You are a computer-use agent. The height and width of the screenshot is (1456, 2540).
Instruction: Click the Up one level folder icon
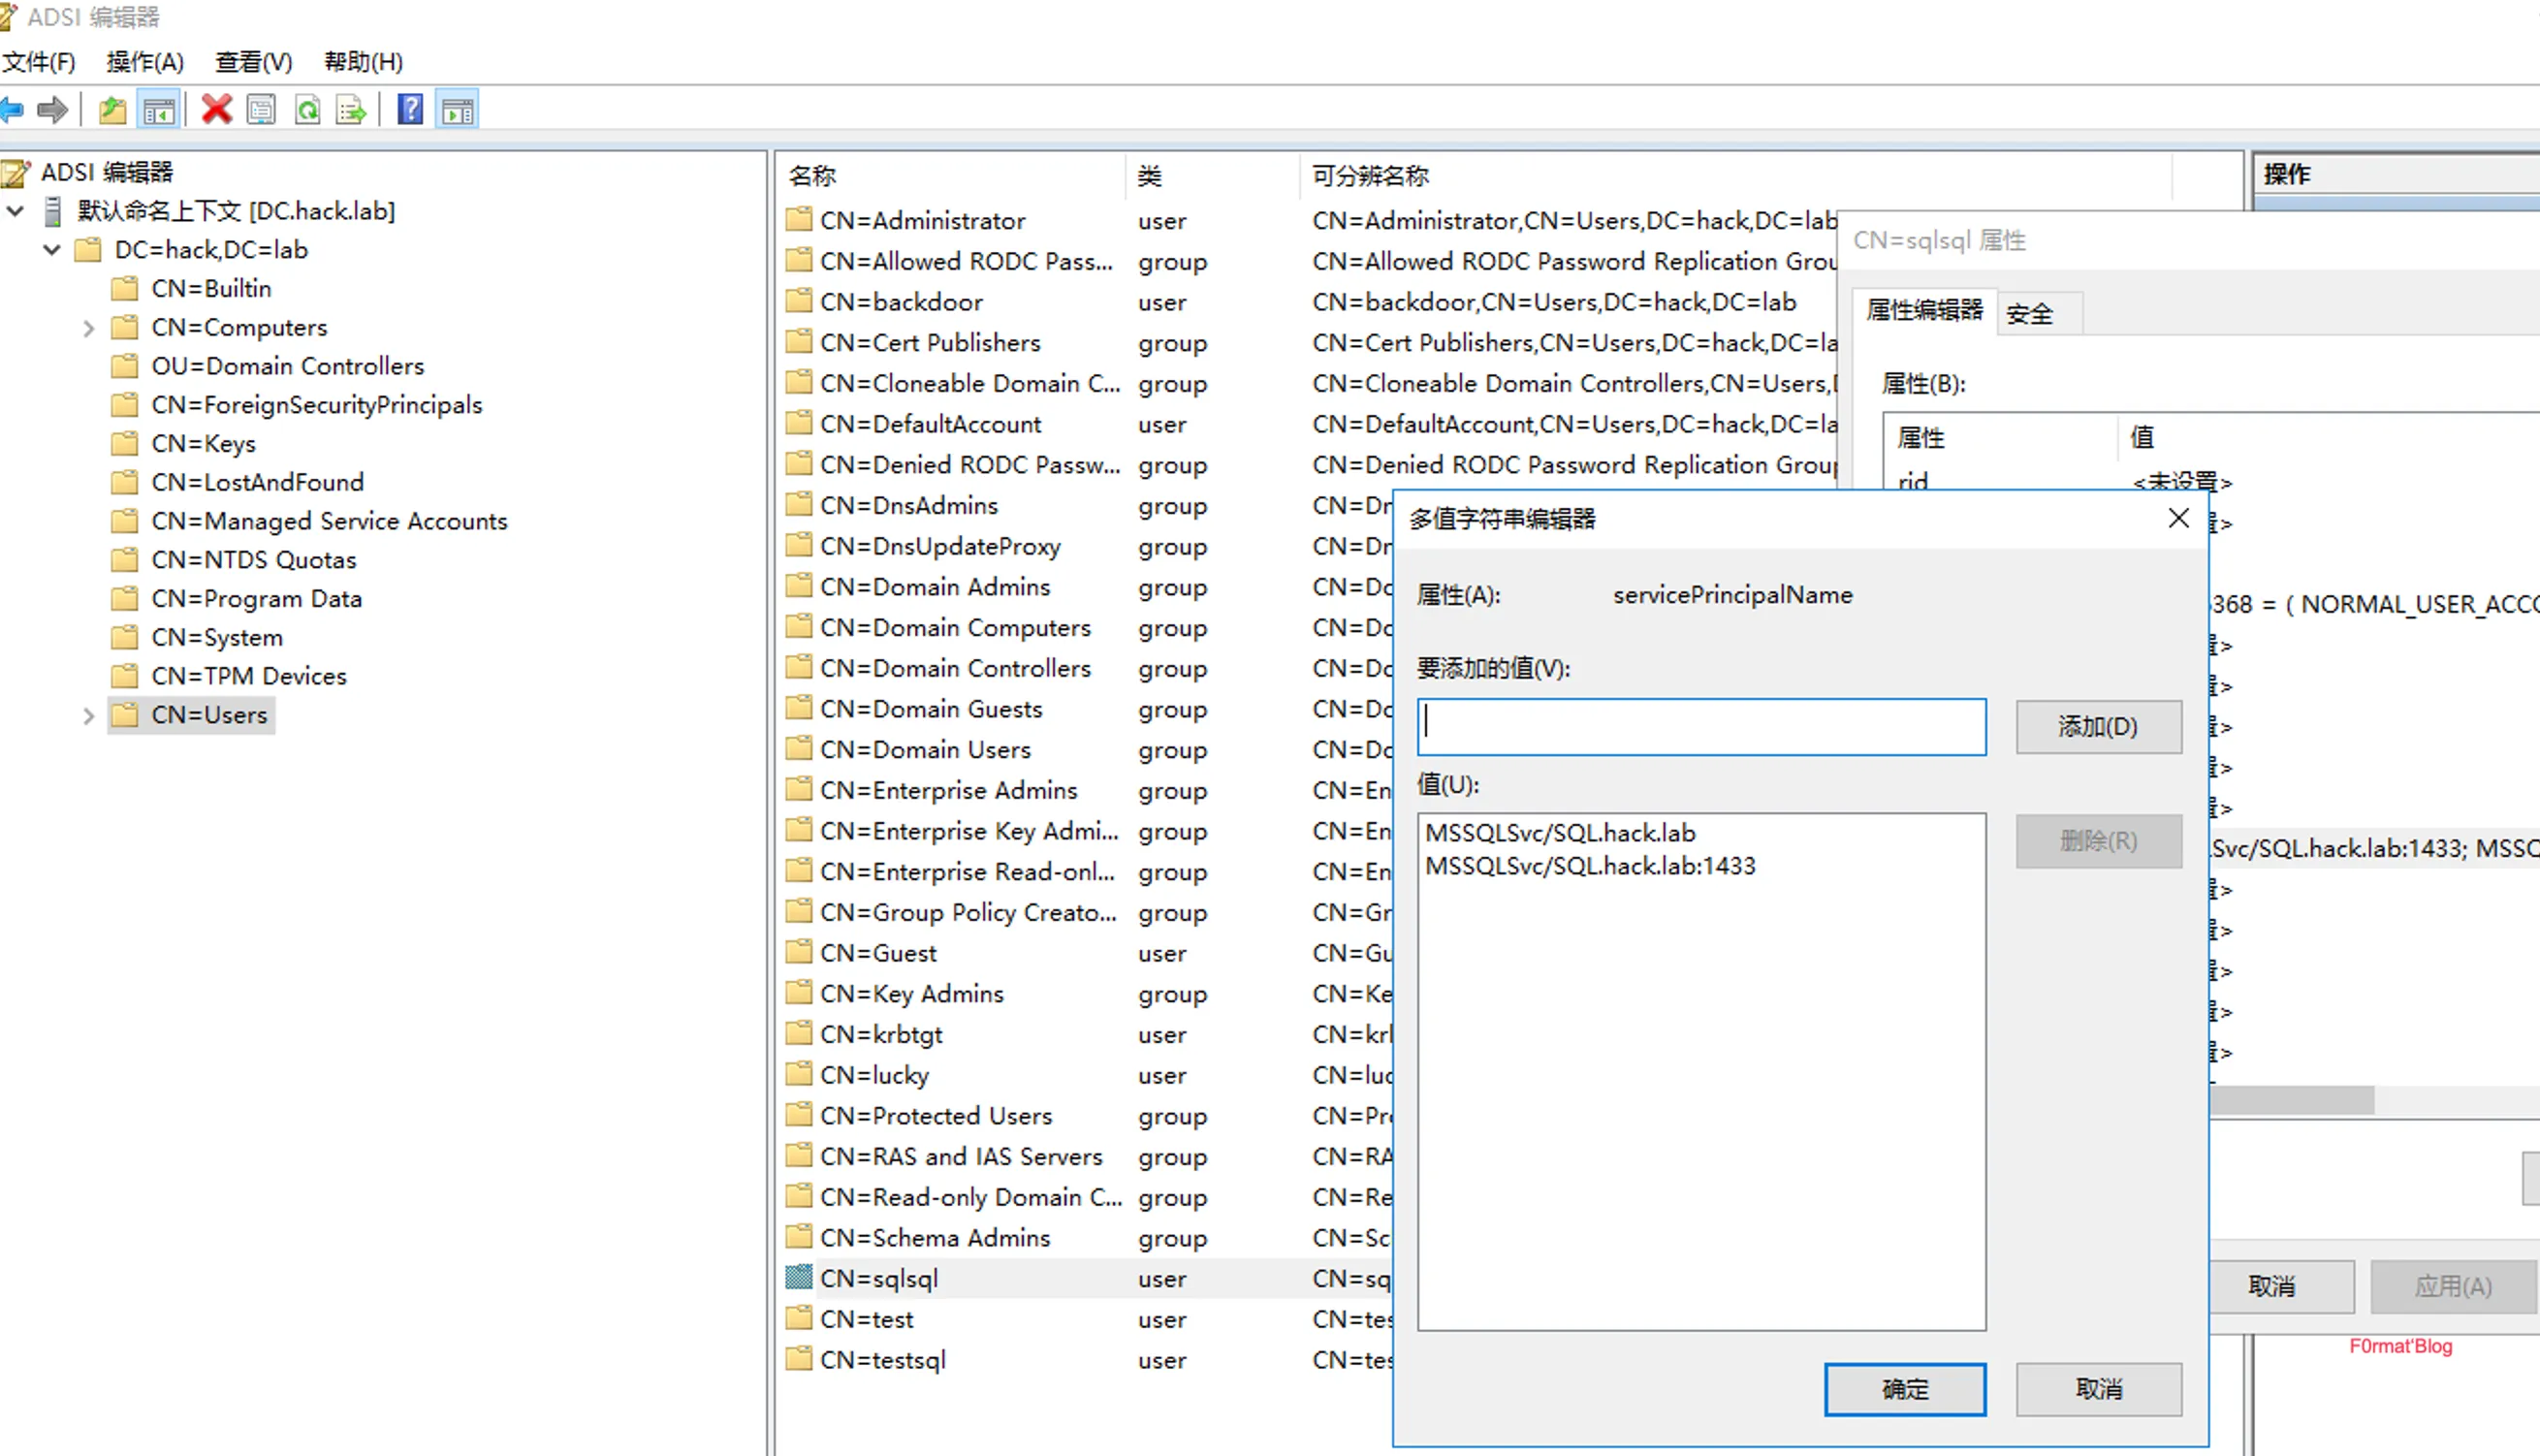point(113,110)
